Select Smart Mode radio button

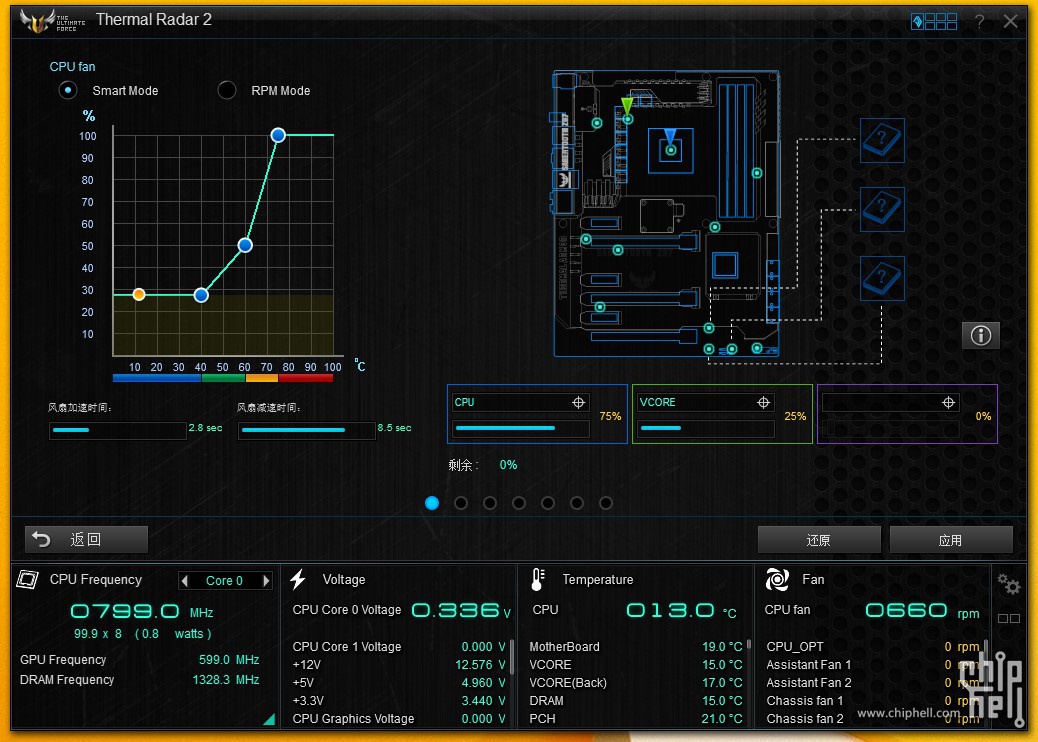[x=68, y=90]
